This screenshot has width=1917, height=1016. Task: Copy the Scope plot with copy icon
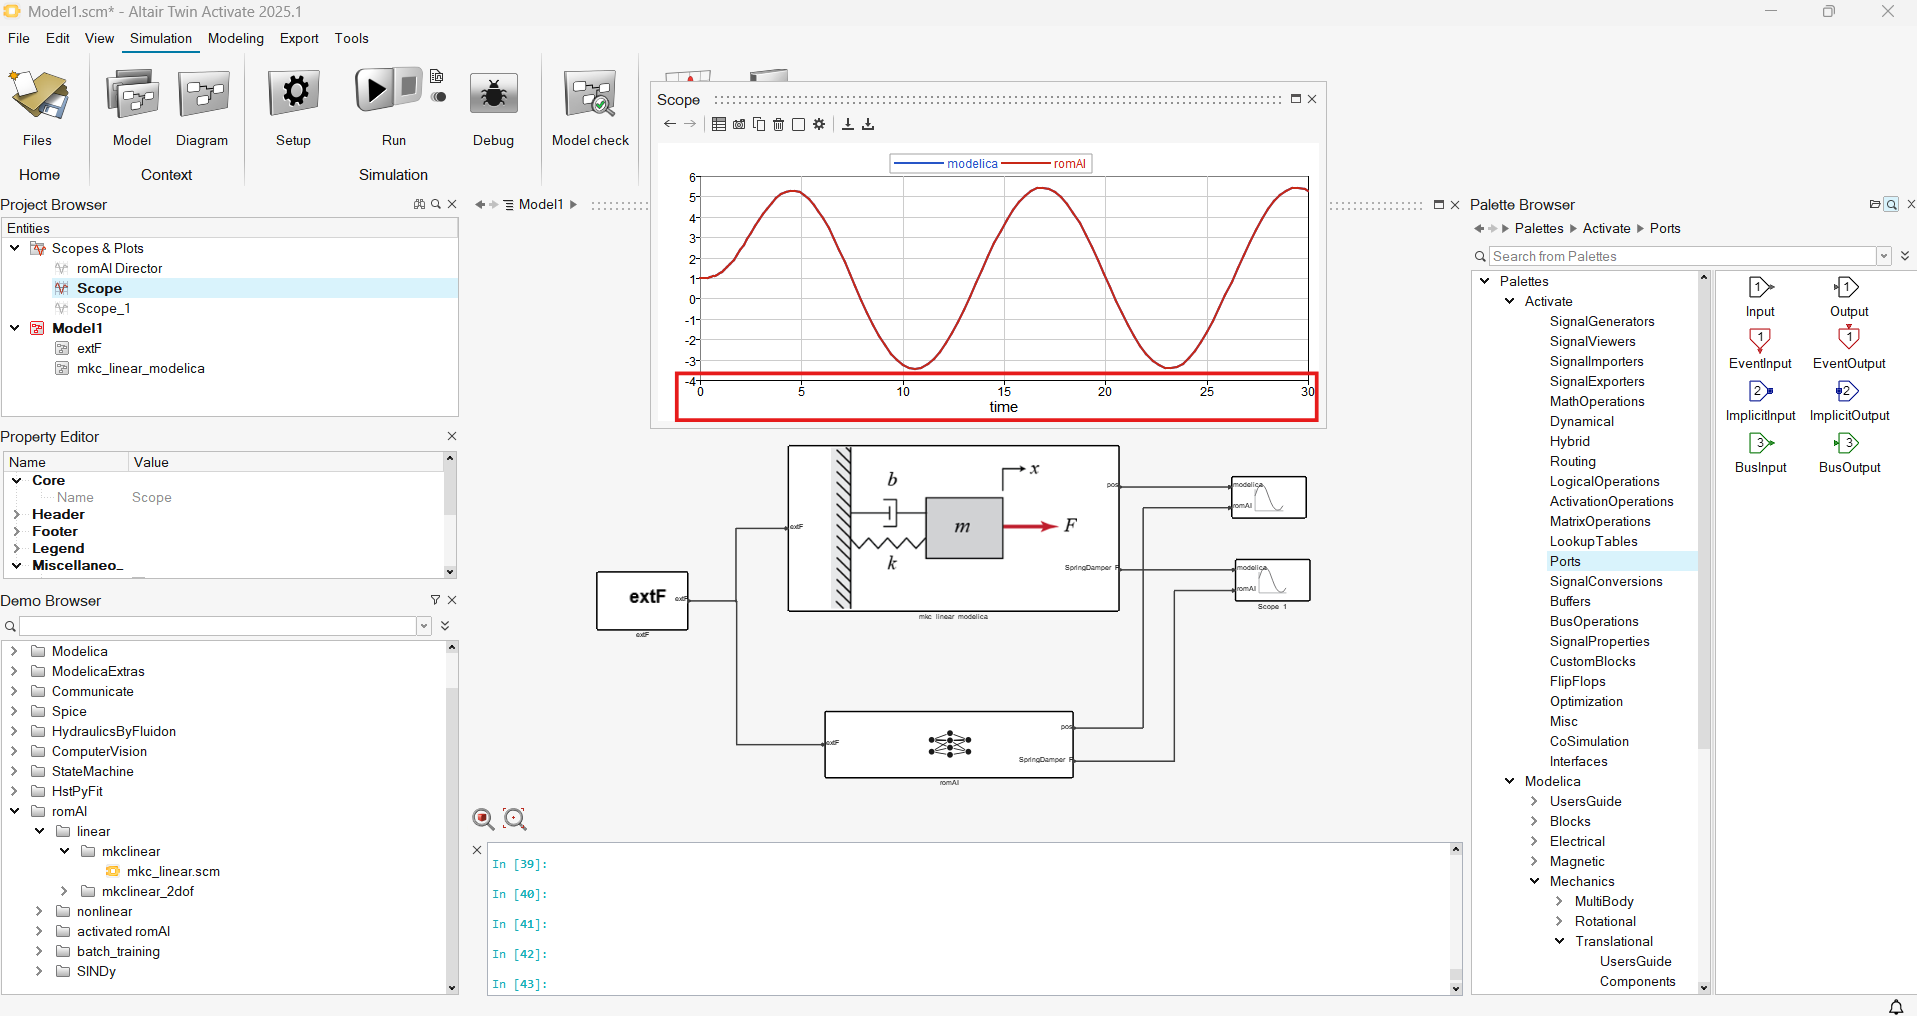759,124
